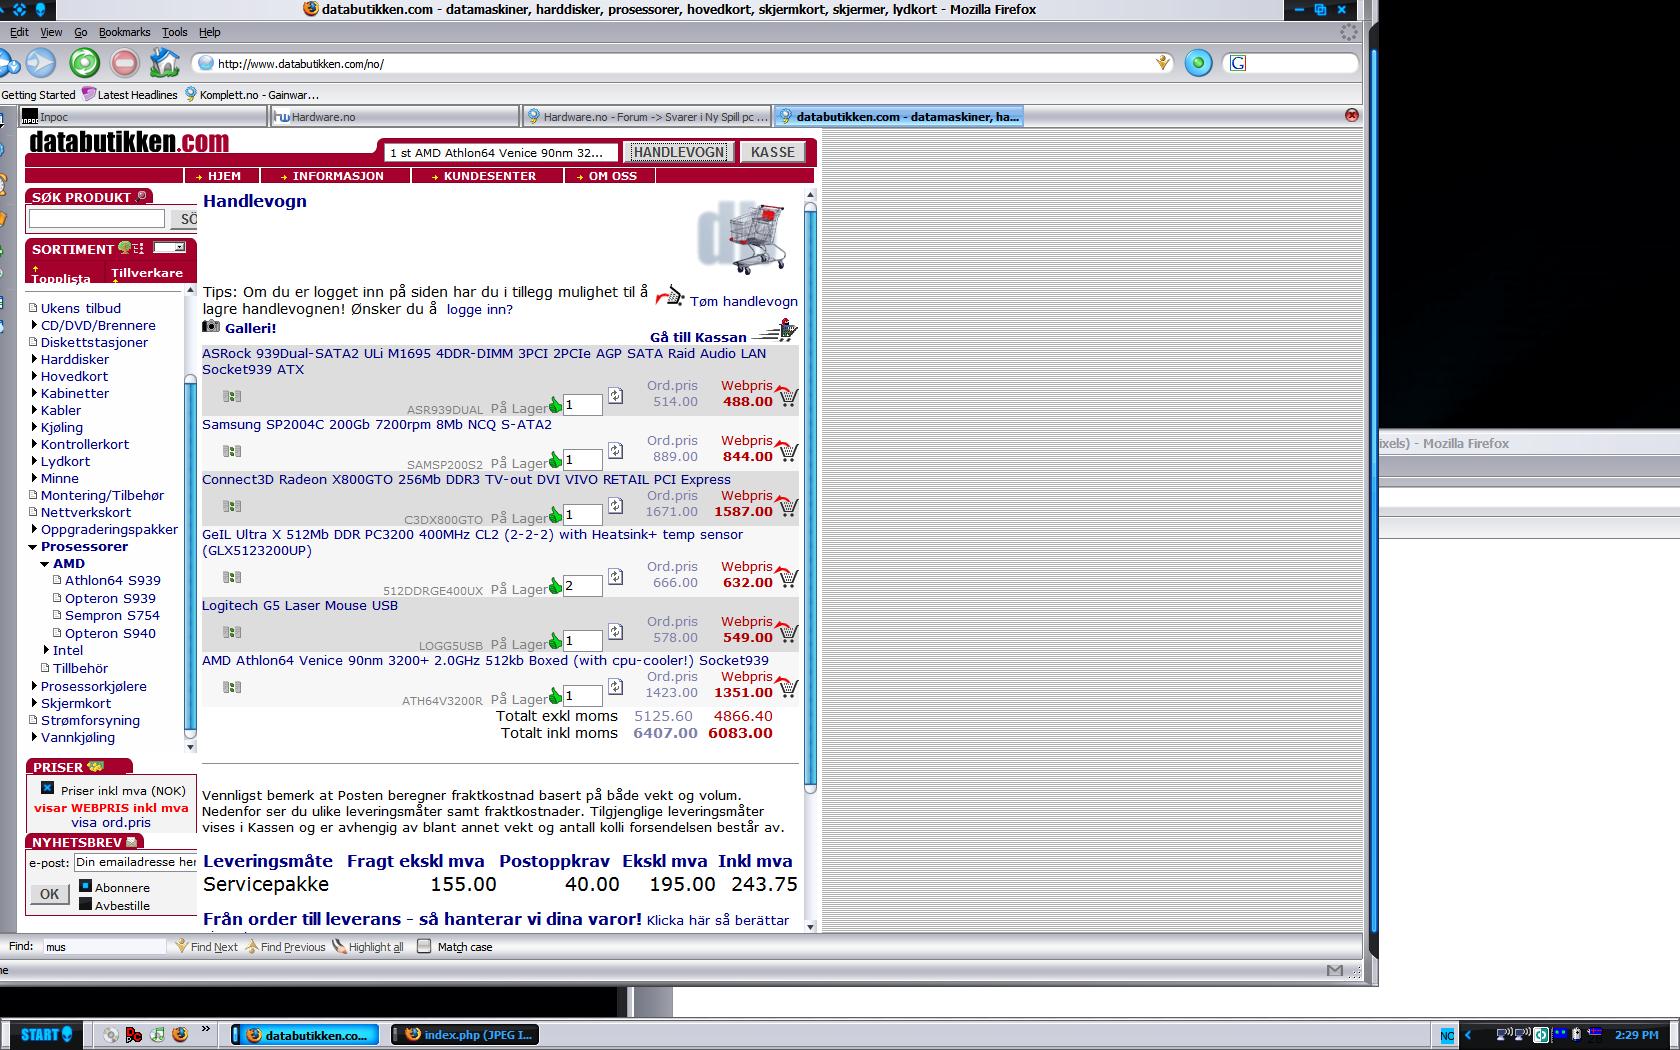Switch to Hardware.no Forum tab
The image size is (1680, 1050).
pos(647,116)
